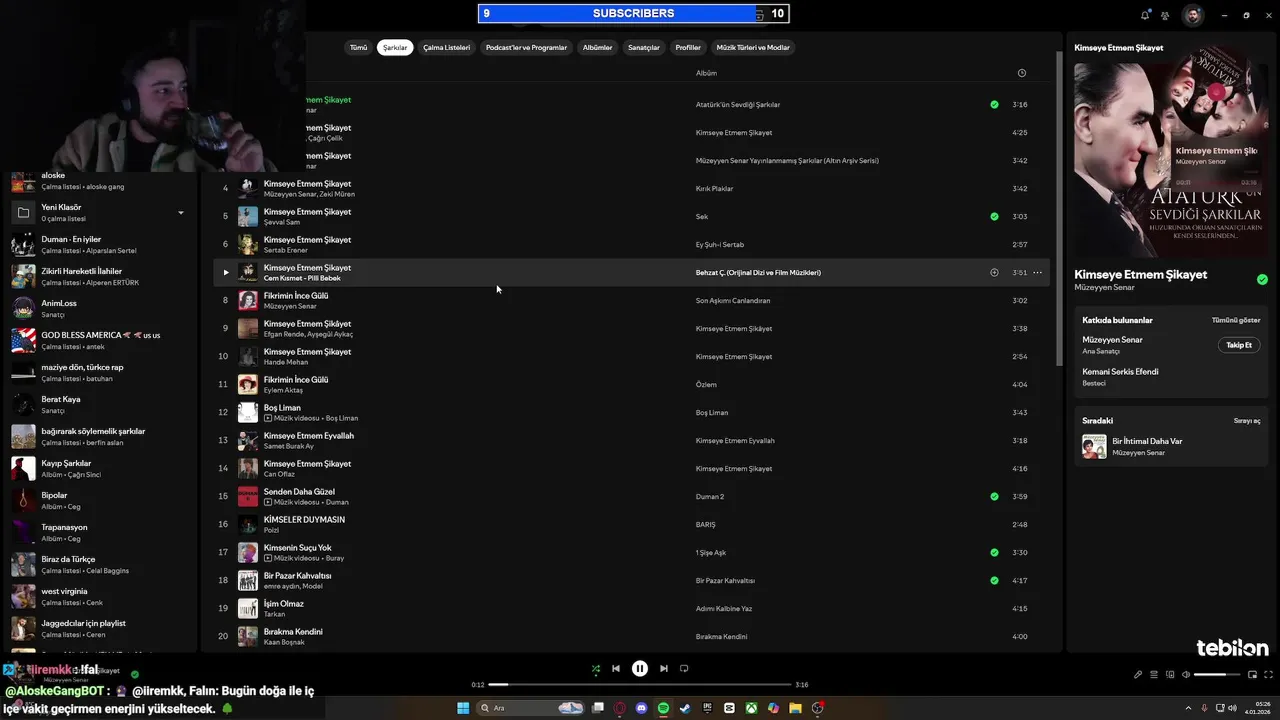The image size is (1280, 720).
Task: Open Müzik Türleri ve Modlar tab
Action: (x=753, y=47)
